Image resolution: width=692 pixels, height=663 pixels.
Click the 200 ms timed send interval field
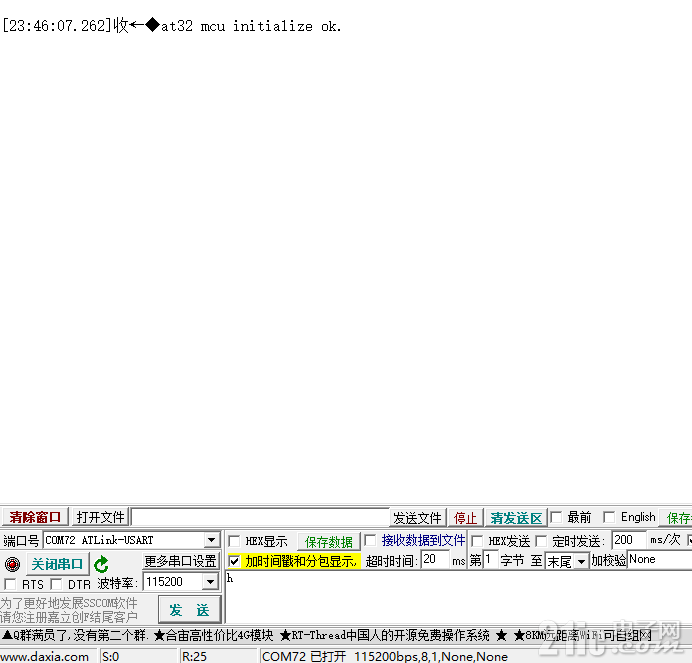pos(628,540)
